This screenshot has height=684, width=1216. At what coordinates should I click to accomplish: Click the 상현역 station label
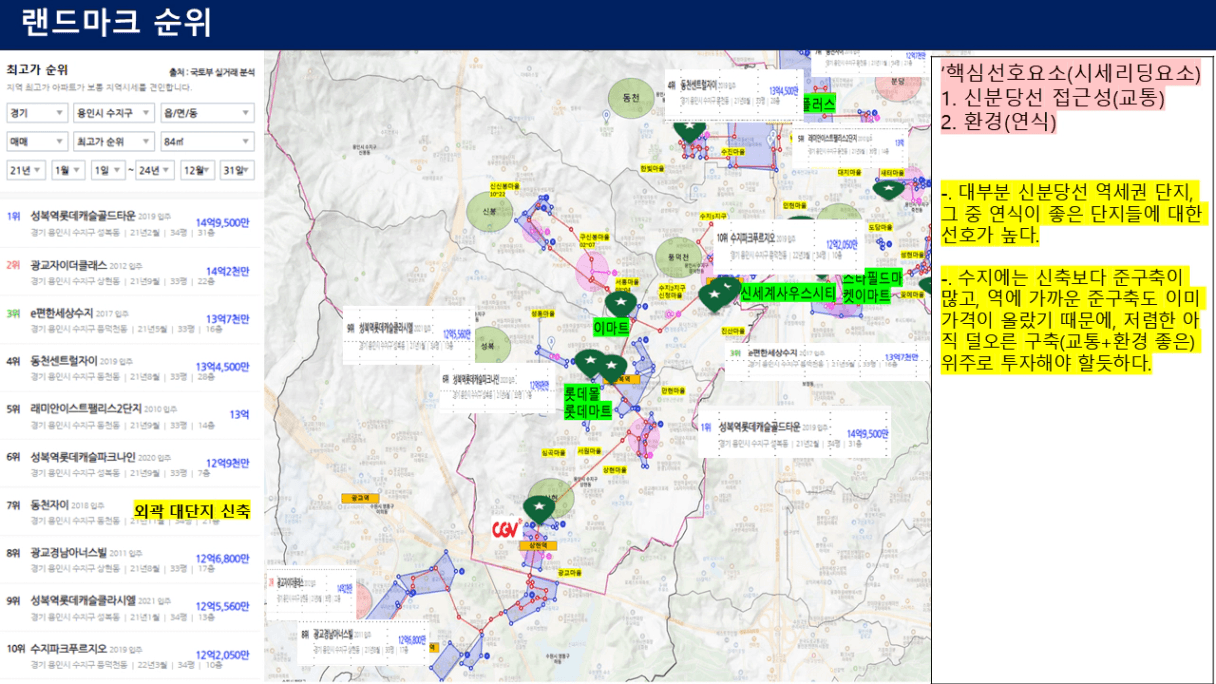pos(538,545)
